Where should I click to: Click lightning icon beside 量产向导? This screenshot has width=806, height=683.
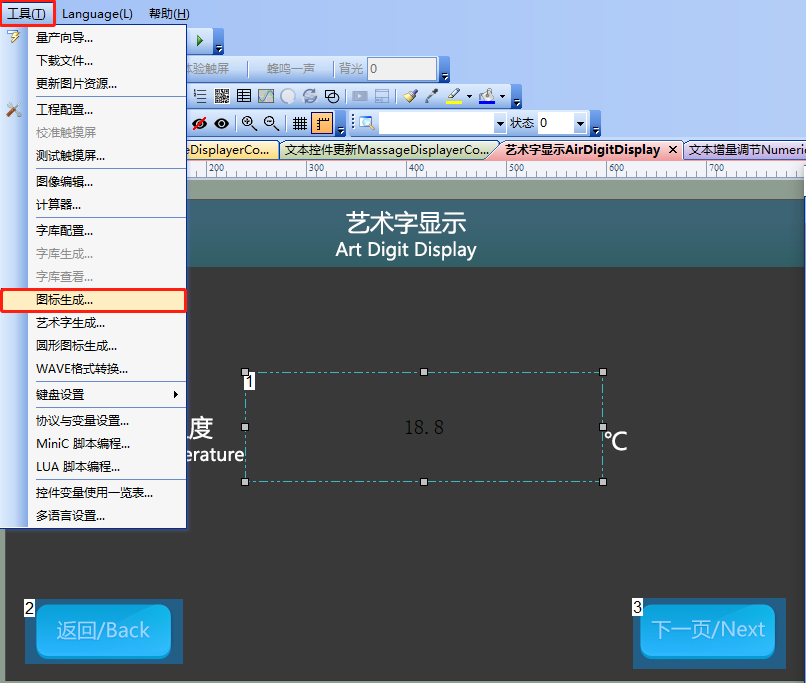pyautogui.click(x=14, y=36)
